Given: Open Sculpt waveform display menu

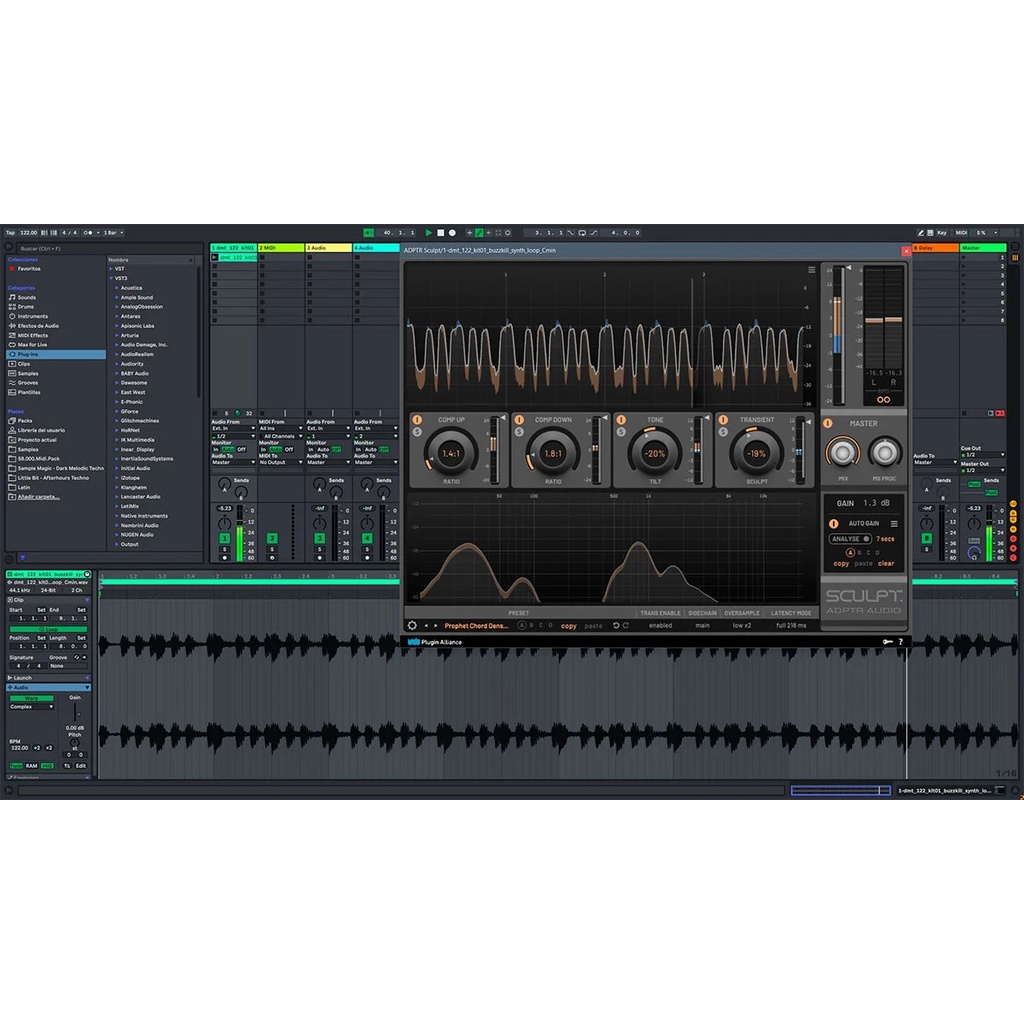Looking at the screenshot, I should click(811, 270).
